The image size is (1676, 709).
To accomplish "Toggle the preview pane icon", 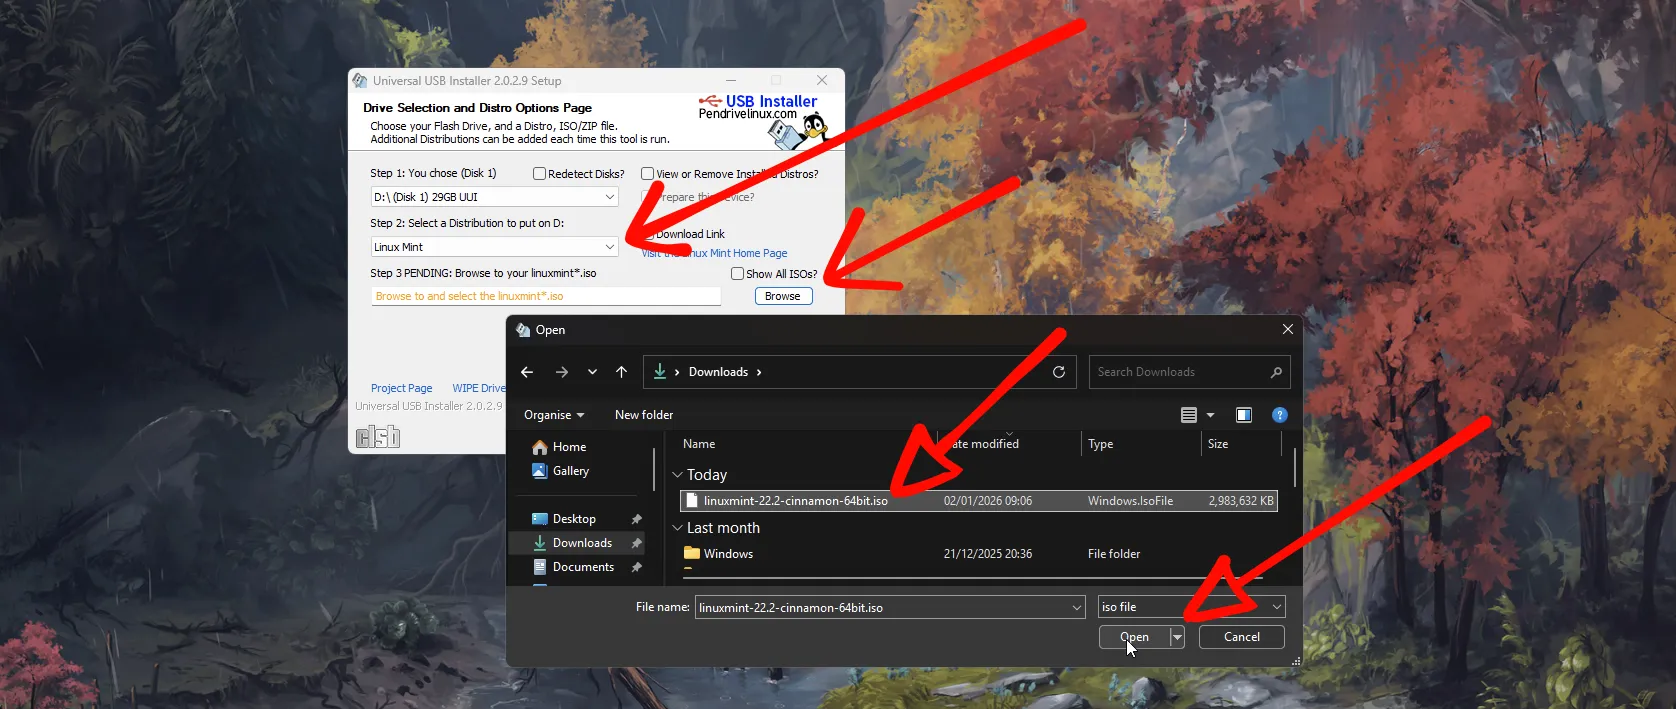I will click(x=1244, y=415).
